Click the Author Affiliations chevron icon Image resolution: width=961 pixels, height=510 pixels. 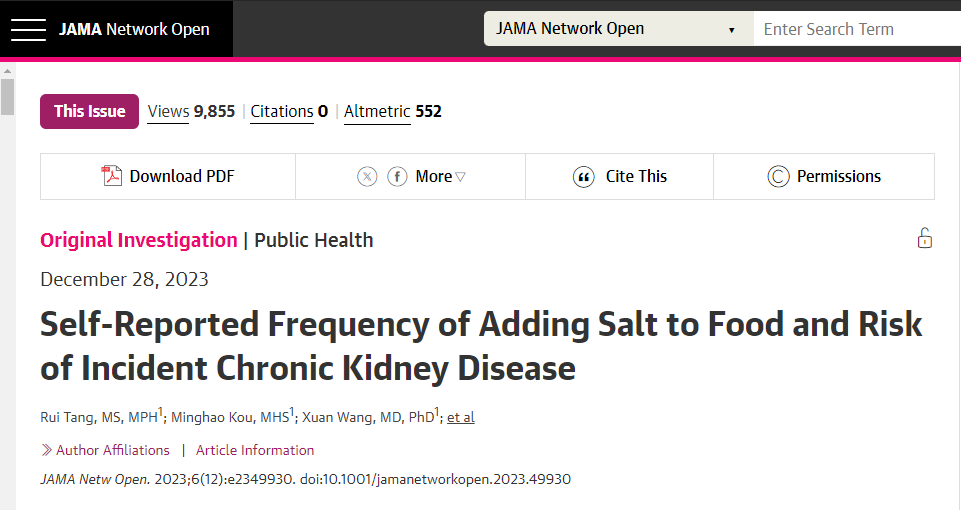click(46, 450)
